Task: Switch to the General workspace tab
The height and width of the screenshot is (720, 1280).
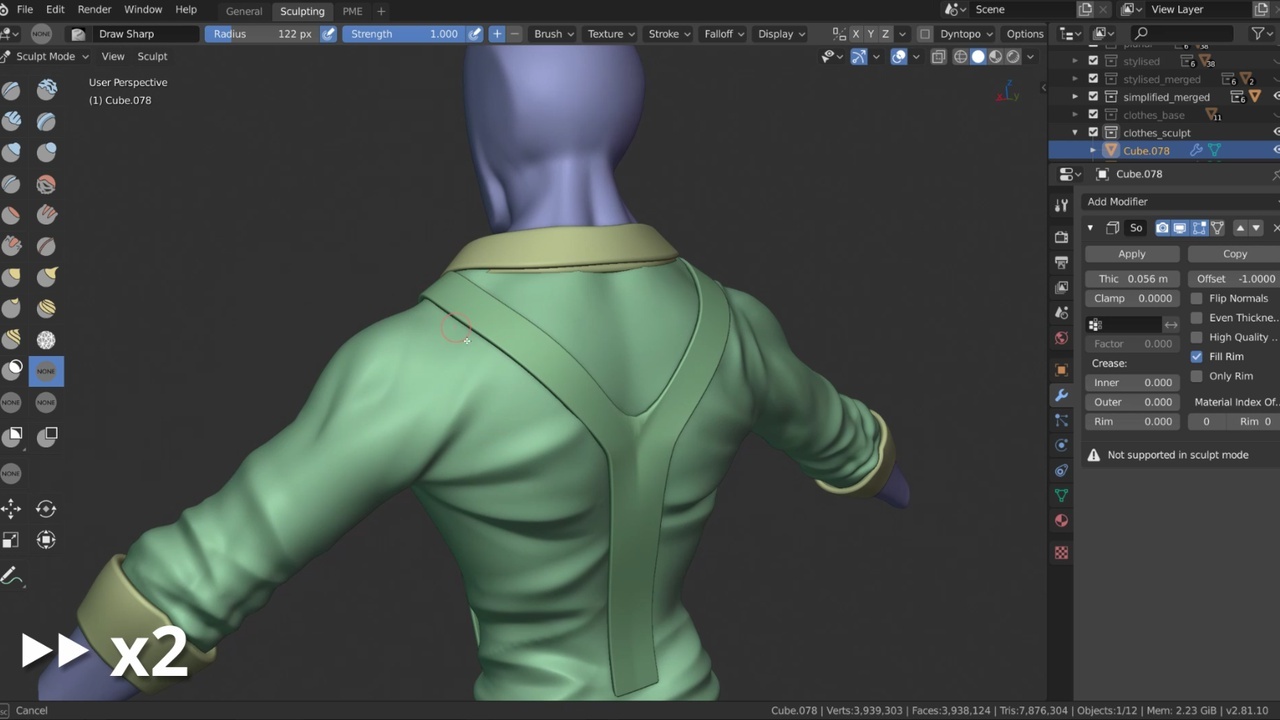Action: [x=244, y=11]
